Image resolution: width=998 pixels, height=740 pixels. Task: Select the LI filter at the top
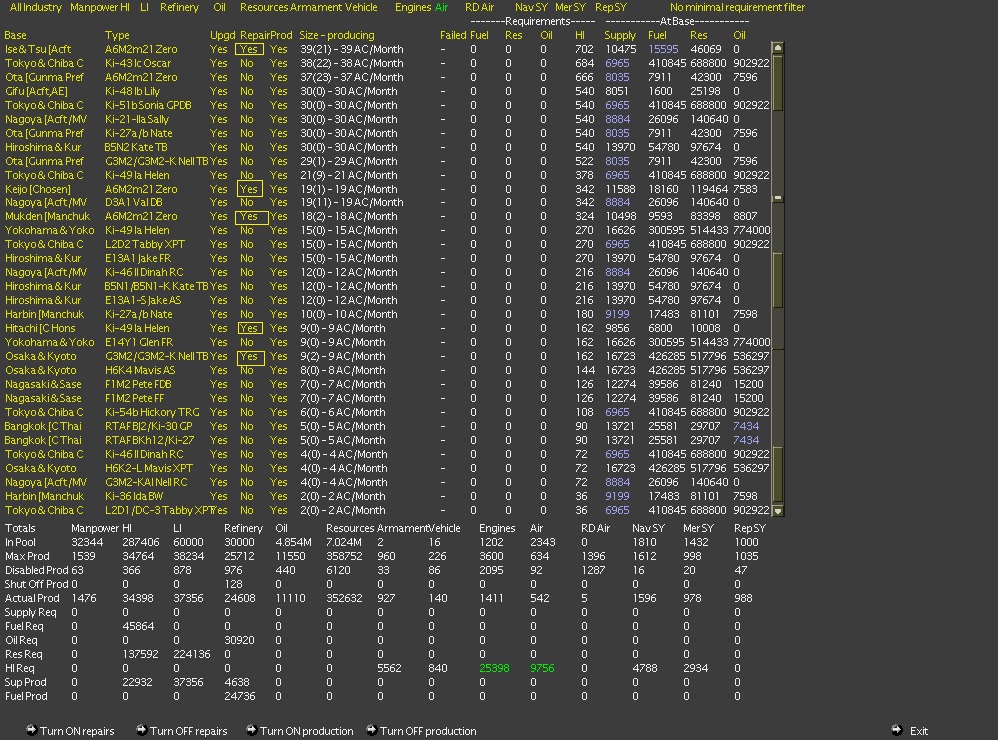pos(144,8)
